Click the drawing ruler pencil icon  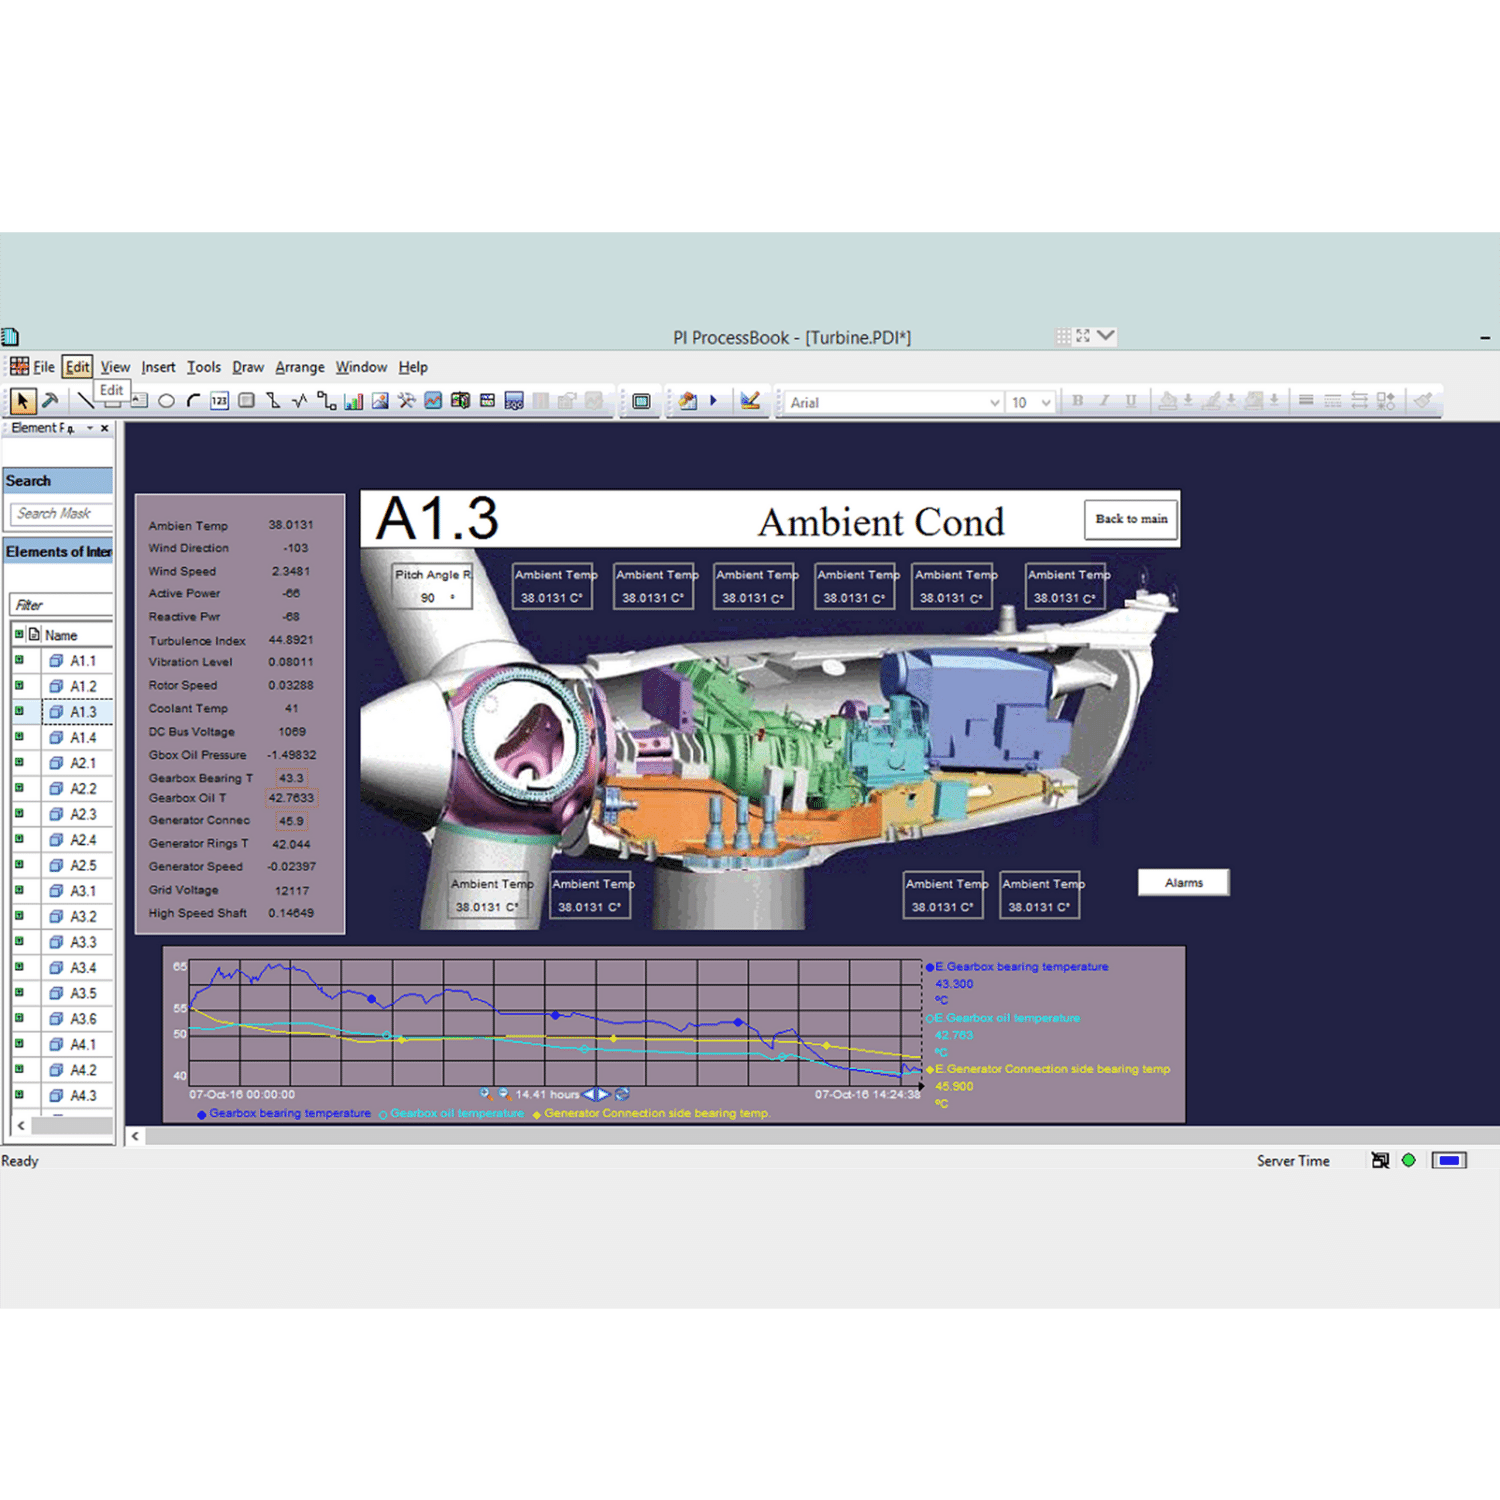point(750,401)
